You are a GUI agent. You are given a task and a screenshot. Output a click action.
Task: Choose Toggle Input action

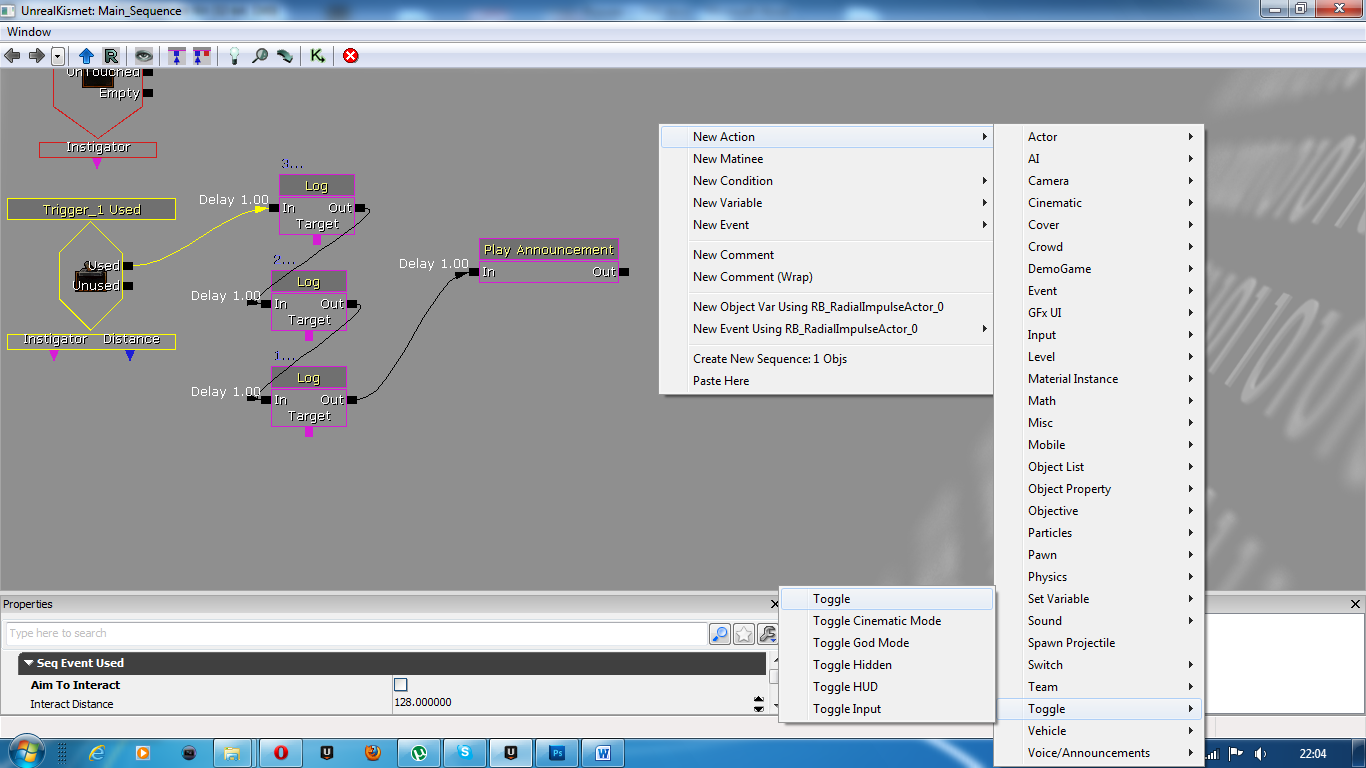click(887, 709)
